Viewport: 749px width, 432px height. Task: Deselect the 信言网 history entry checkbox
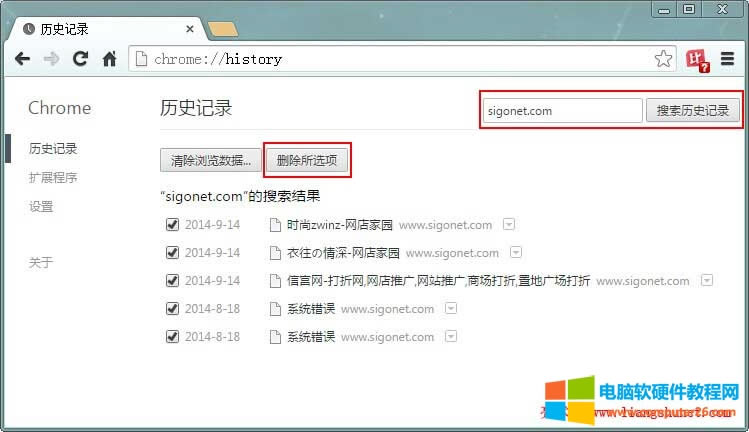tap(172, 281)
